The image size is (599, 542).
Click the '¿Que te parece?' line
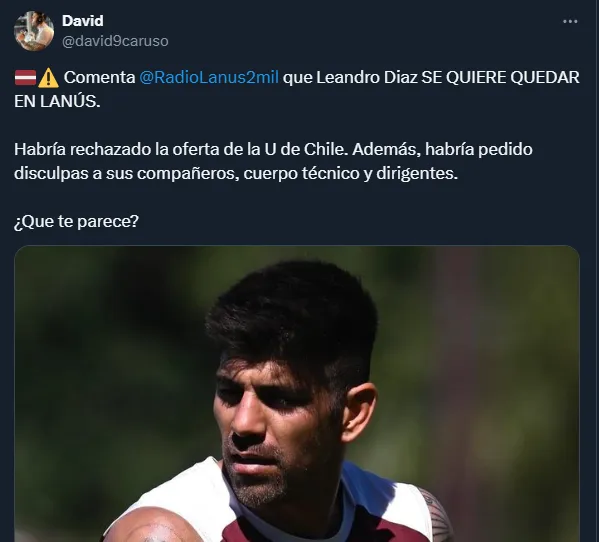[x=76, y=222]
